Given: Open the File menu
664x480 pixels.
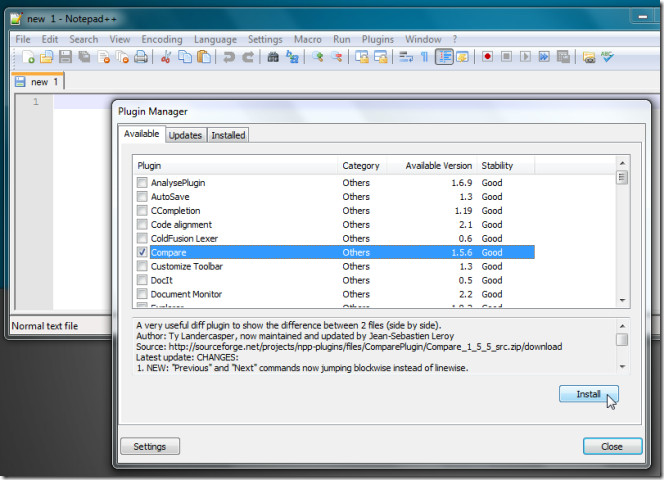Looking at the screenshot, I should [x=23, y=39].
